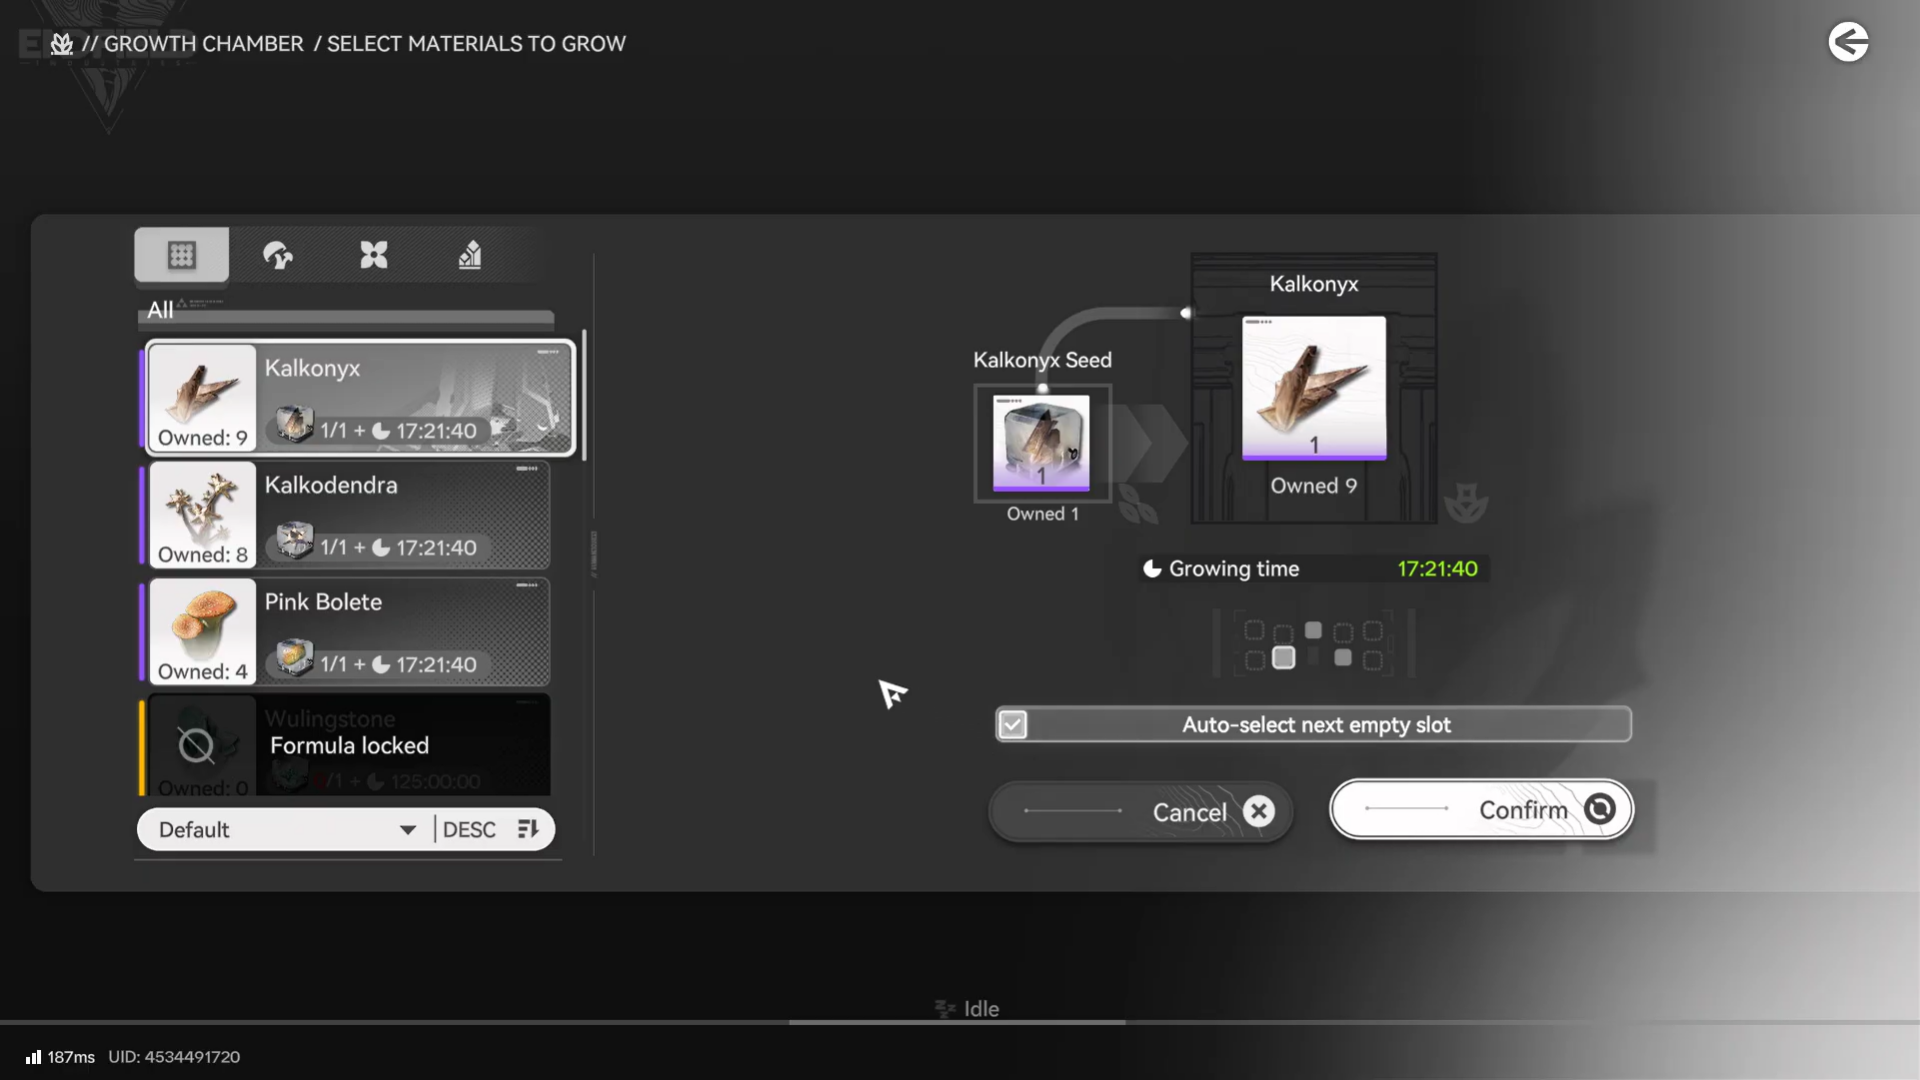The height and width of the screenshot is (1080, 1920).
Task: Select the Kalkonyx material entry
Action: pos(360,398)
